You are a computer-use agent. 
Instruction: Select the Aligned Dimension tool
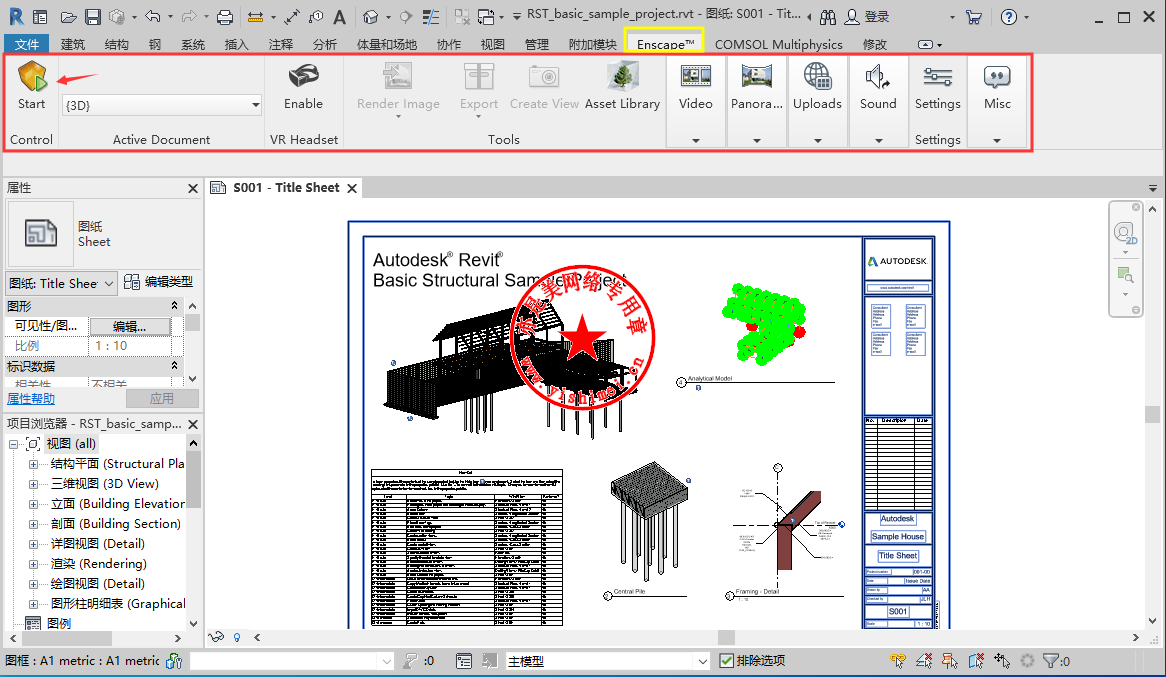[292, 16]
